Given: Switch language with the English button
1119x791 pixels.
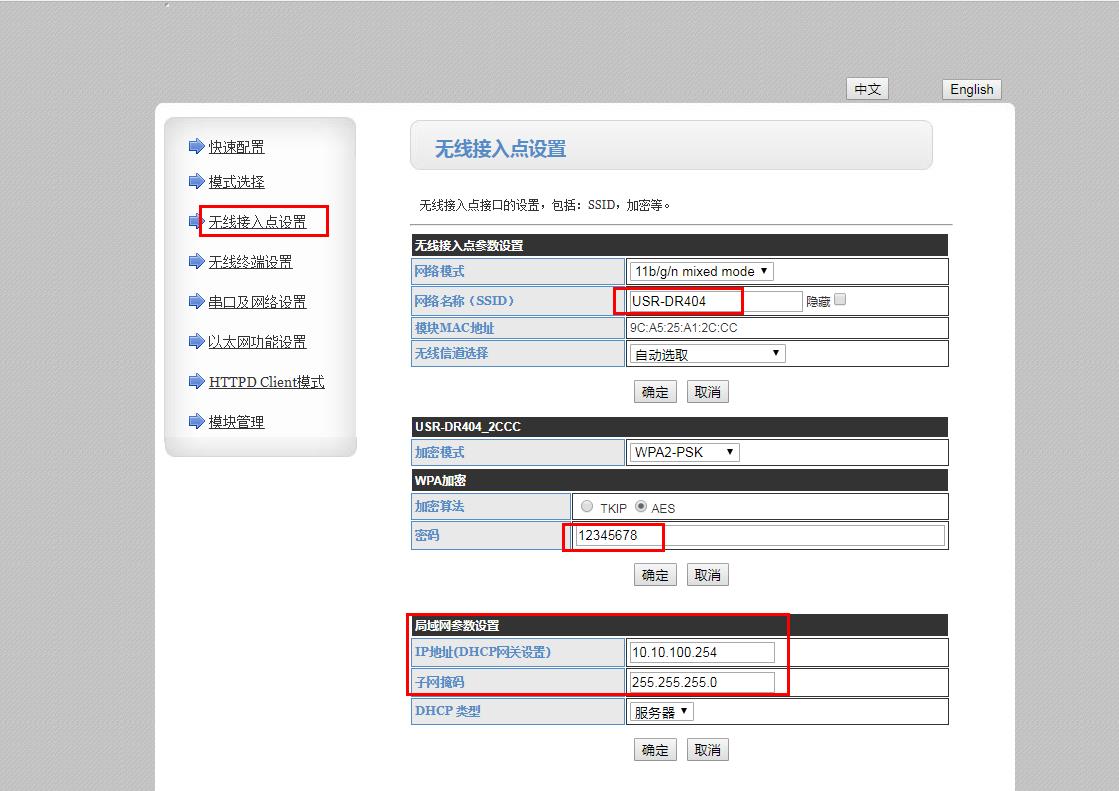Looking at the screenshot, I should click(x=971, y=89).
